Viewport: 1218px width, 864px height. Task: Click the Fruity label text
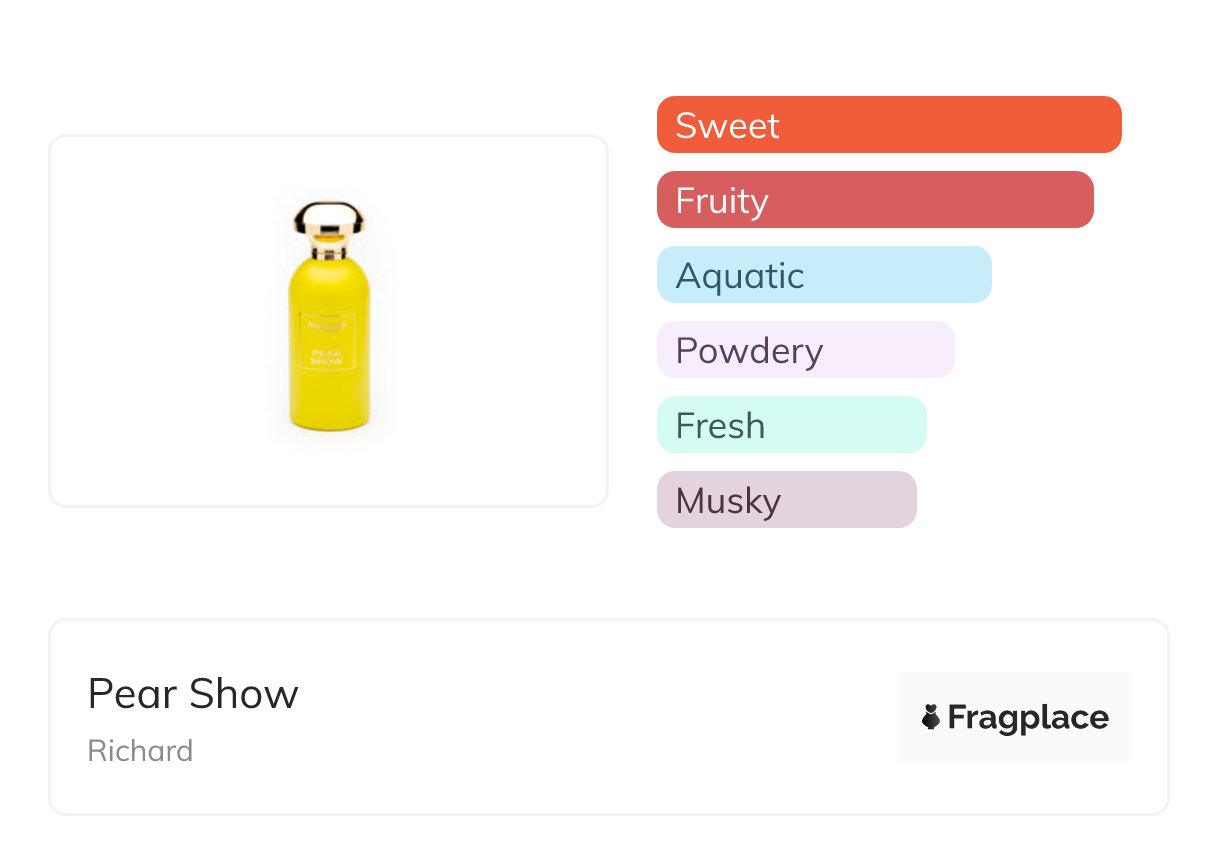(x=722, y=201)
